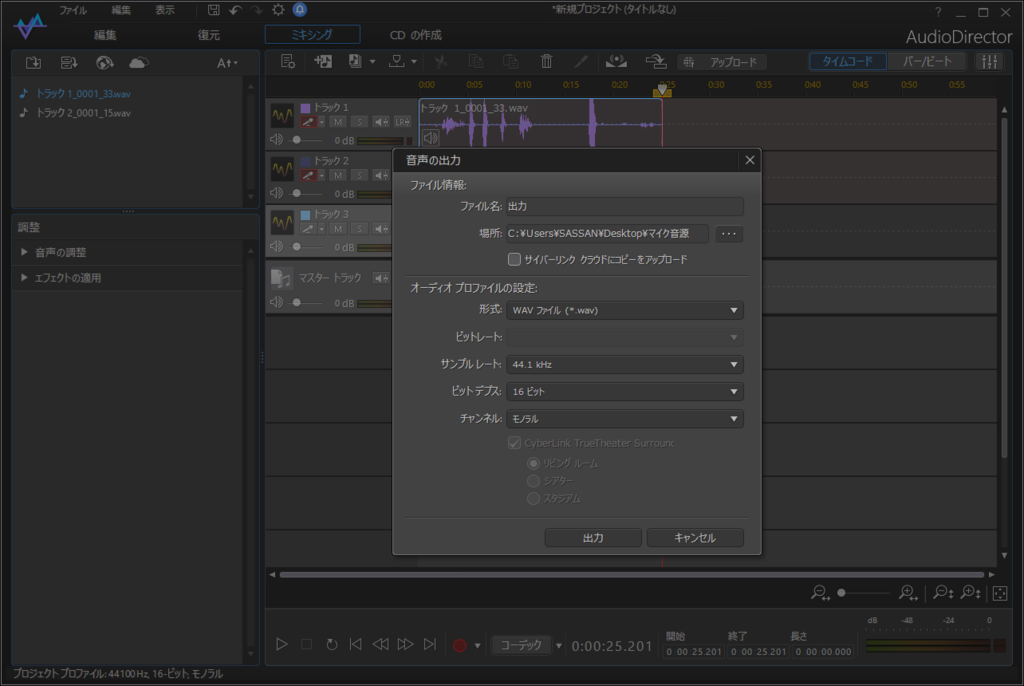Jump to end with the skip-forward icon
This screenshot has width=1024, height=686.
(430, 644)
